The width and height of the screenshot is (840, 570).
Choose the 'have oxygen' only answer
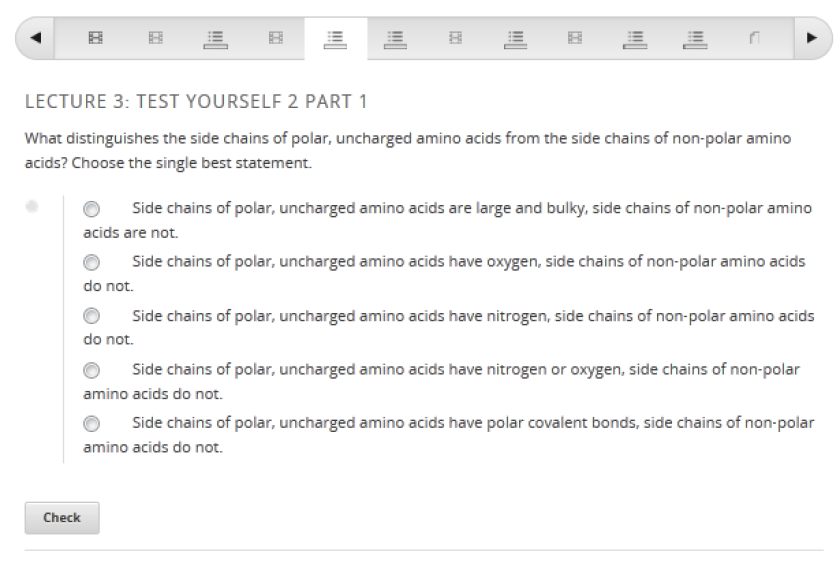click(92, 262)
